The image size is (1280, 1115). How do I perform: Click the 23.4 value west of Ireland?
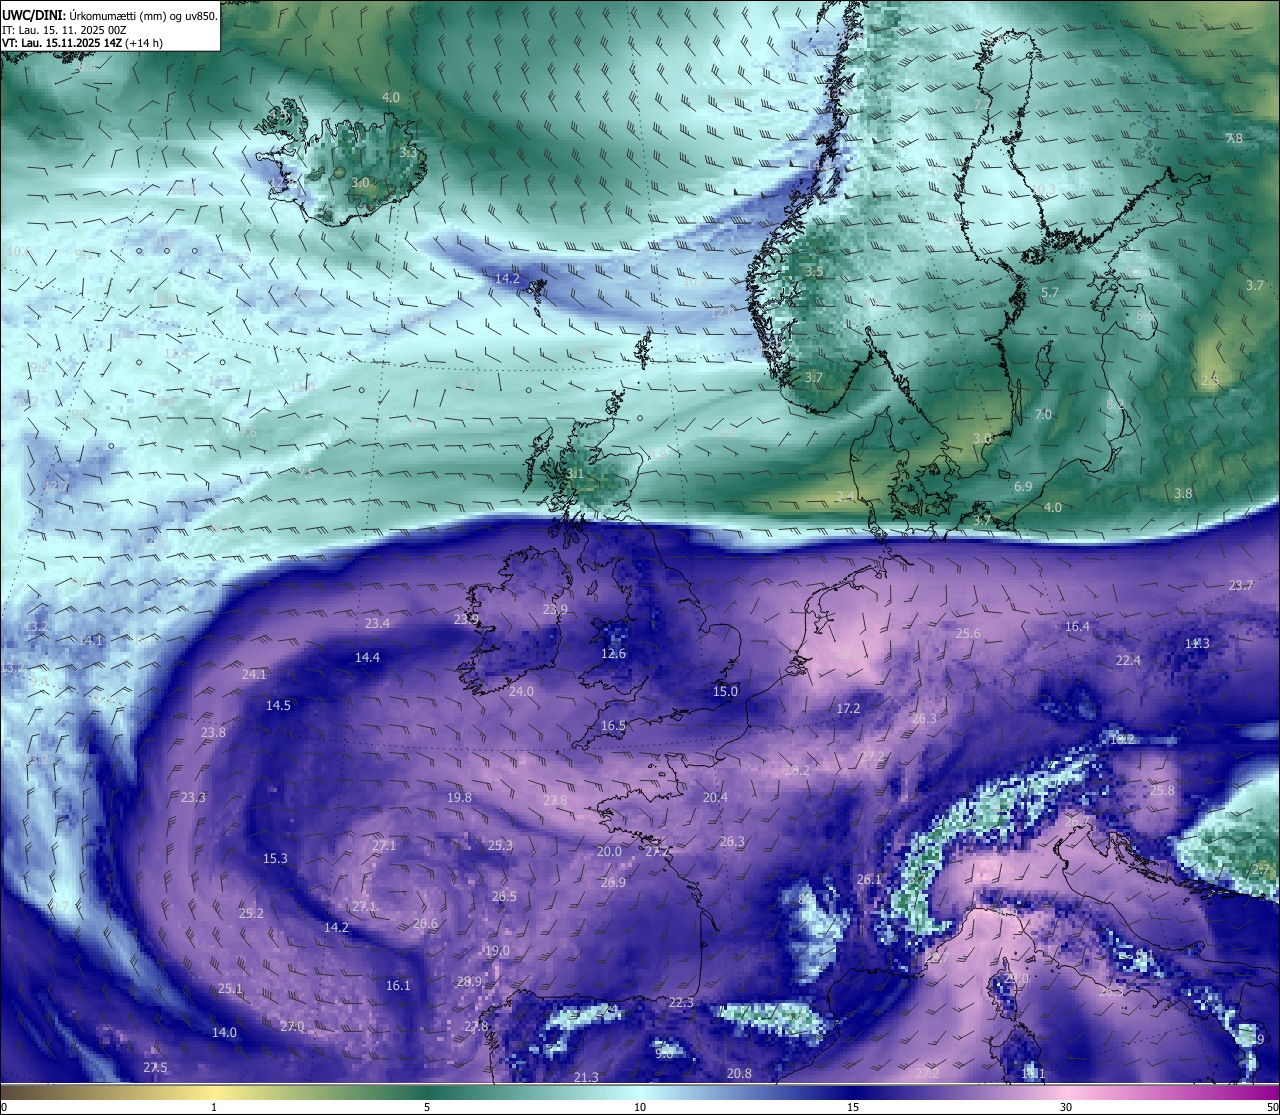click(377, 623)
